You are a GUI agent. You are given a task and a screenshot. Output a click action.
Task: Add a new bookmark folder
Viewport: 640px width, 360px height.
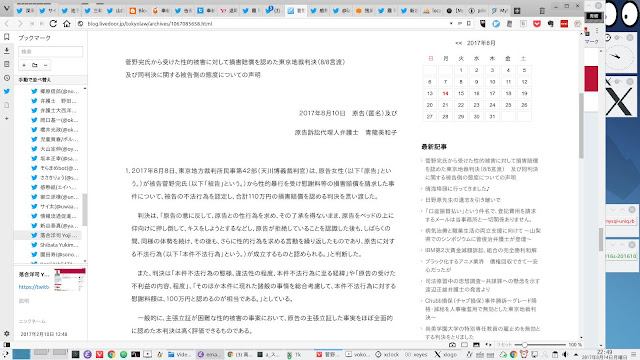tap(35, 65)
